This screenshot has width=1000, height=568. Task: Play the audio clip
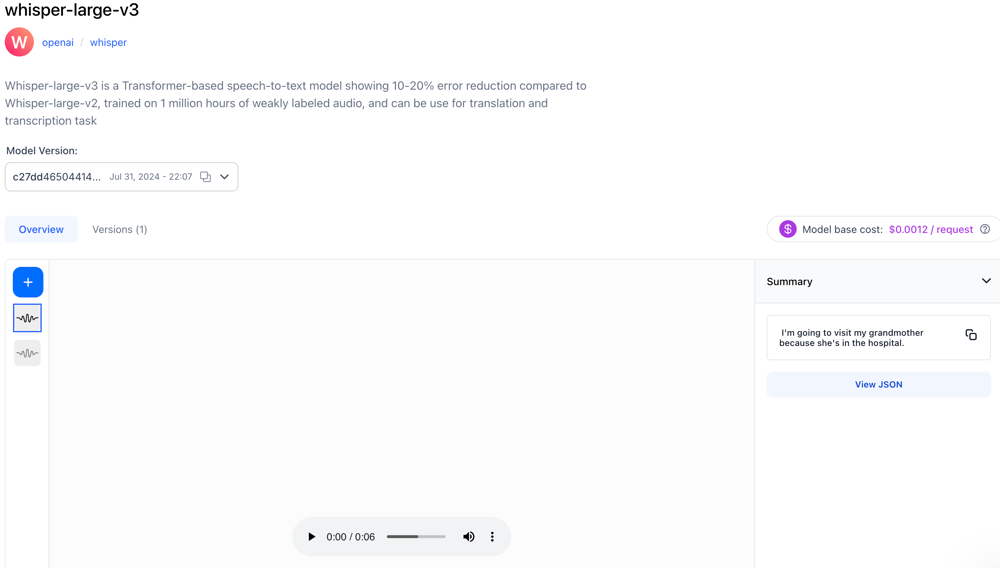[x=311, y=537]
